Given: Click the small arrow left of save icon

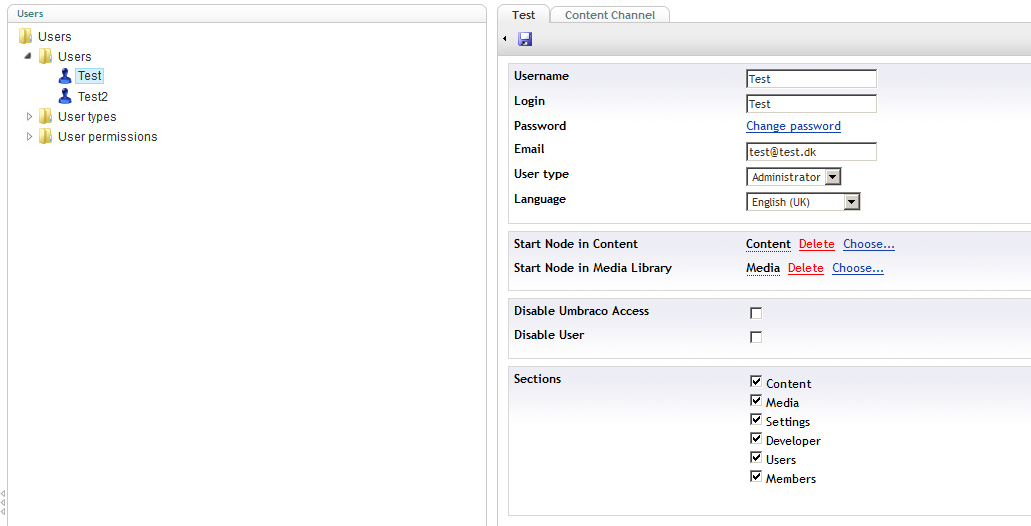Looking at the screenshot, I should pyautogui.click(x=505, y=39).
